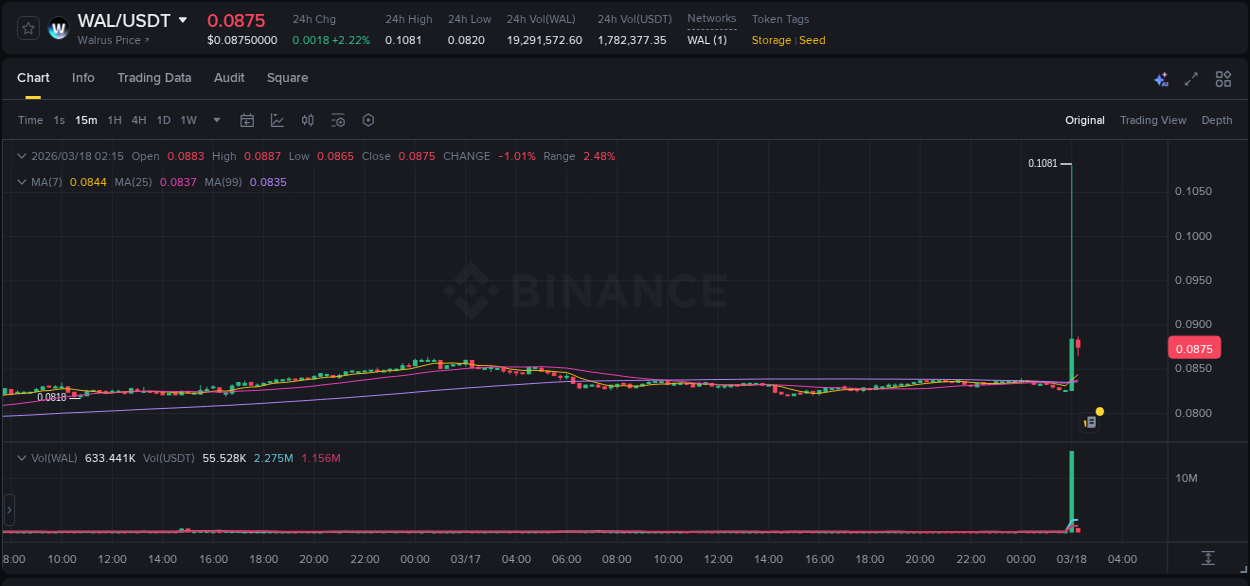This screenshot has width=1250, height=586.
Task: Open the chart type selector
Action: (276, 120)
